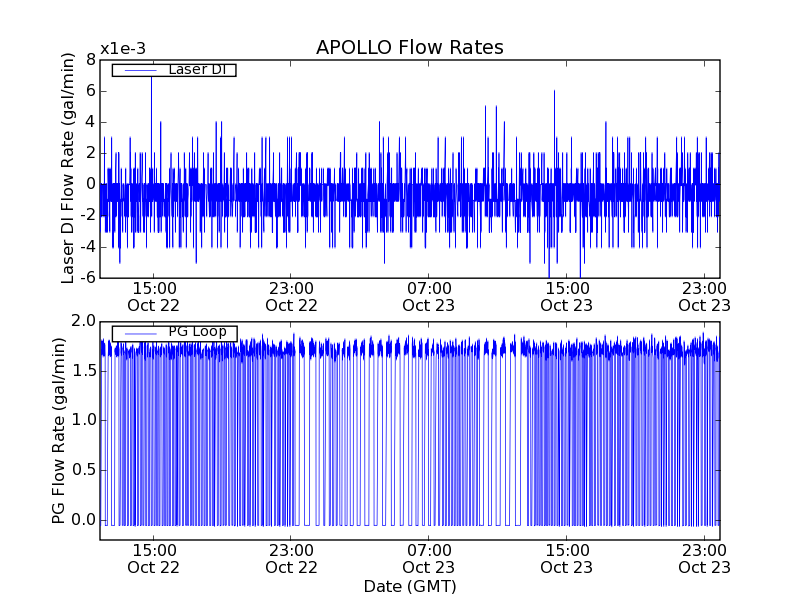Click the APOLLO Flow Rates chart title
Image resolution: width=800 pixels, height=600 pixels.
[x=409, y=48]
